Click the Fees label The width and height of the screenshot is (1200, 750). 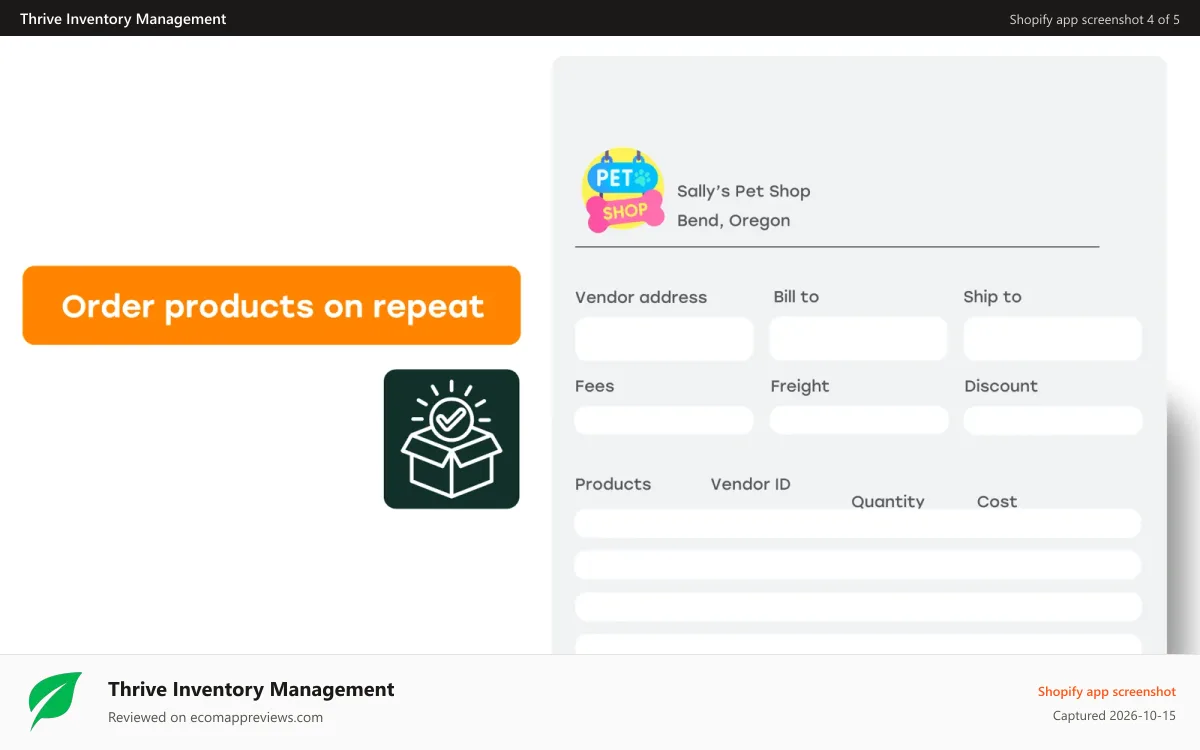(x=594, y=386)
